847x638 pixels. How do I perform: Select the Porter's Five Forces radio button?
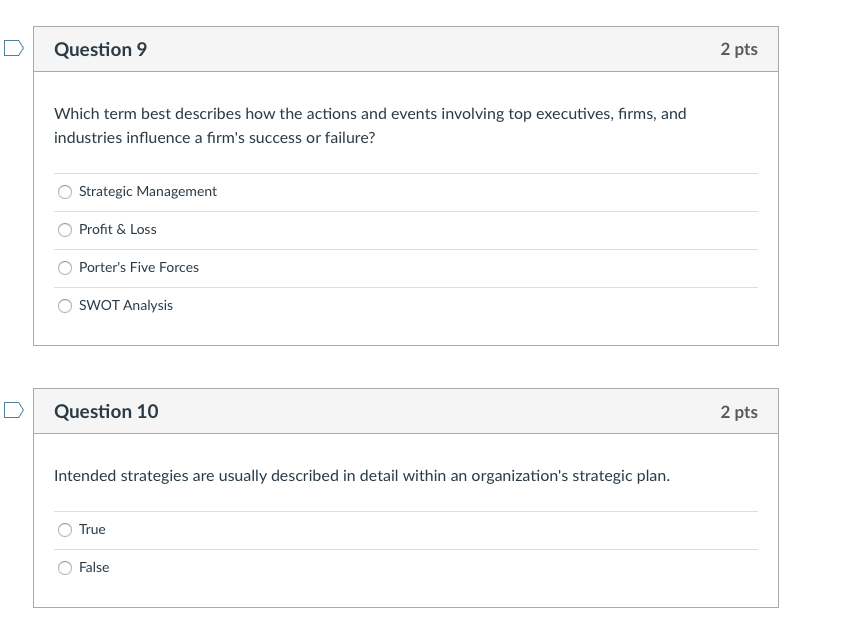pos(64,267)
